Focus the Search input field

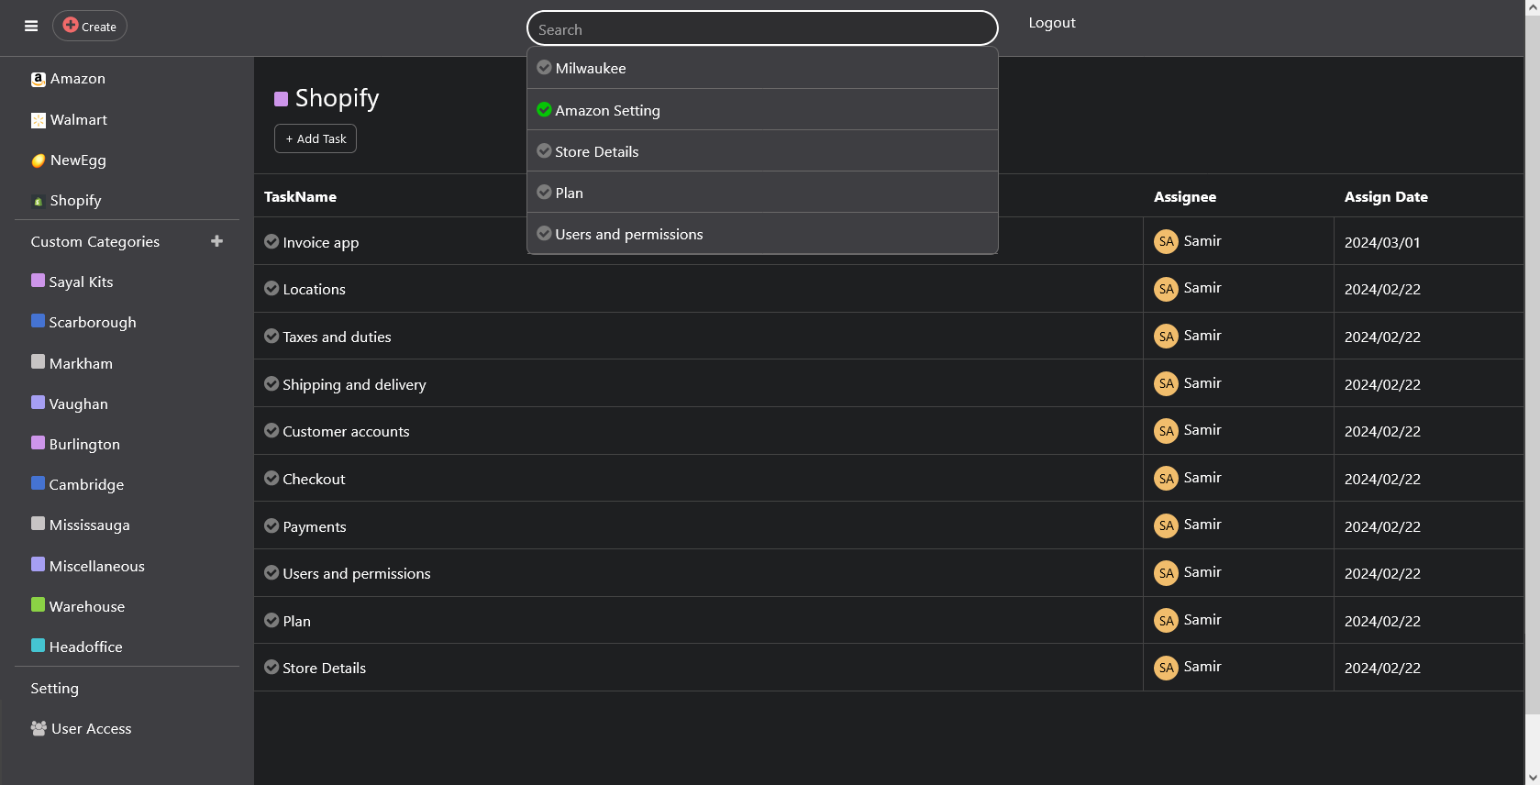762,29
